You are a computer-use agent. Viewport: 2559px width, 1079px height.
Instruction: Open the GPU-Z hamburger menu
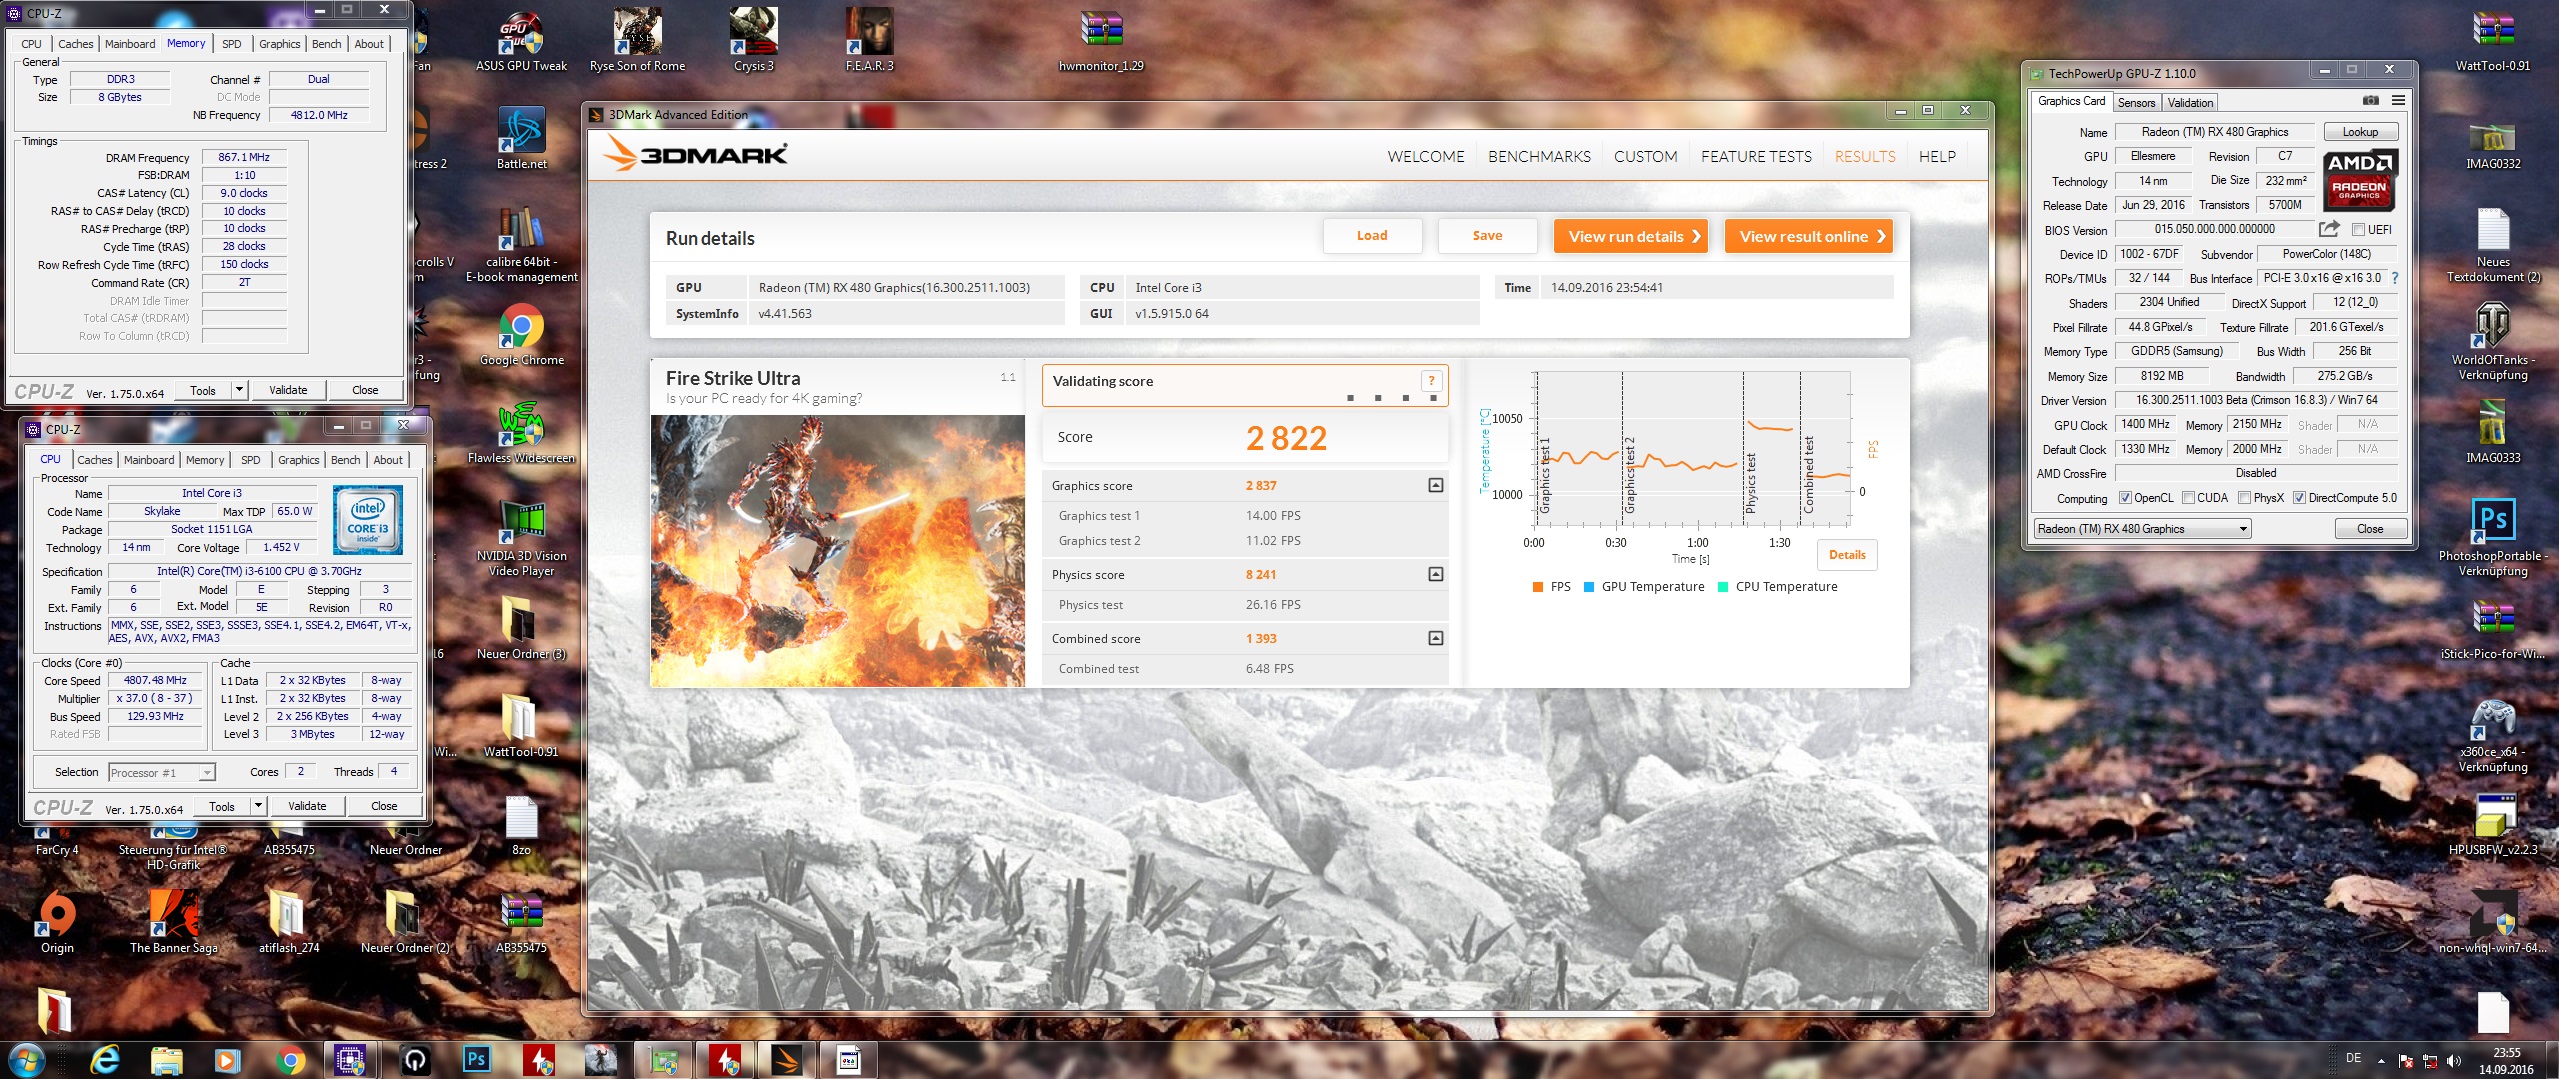pos(2398,101)
